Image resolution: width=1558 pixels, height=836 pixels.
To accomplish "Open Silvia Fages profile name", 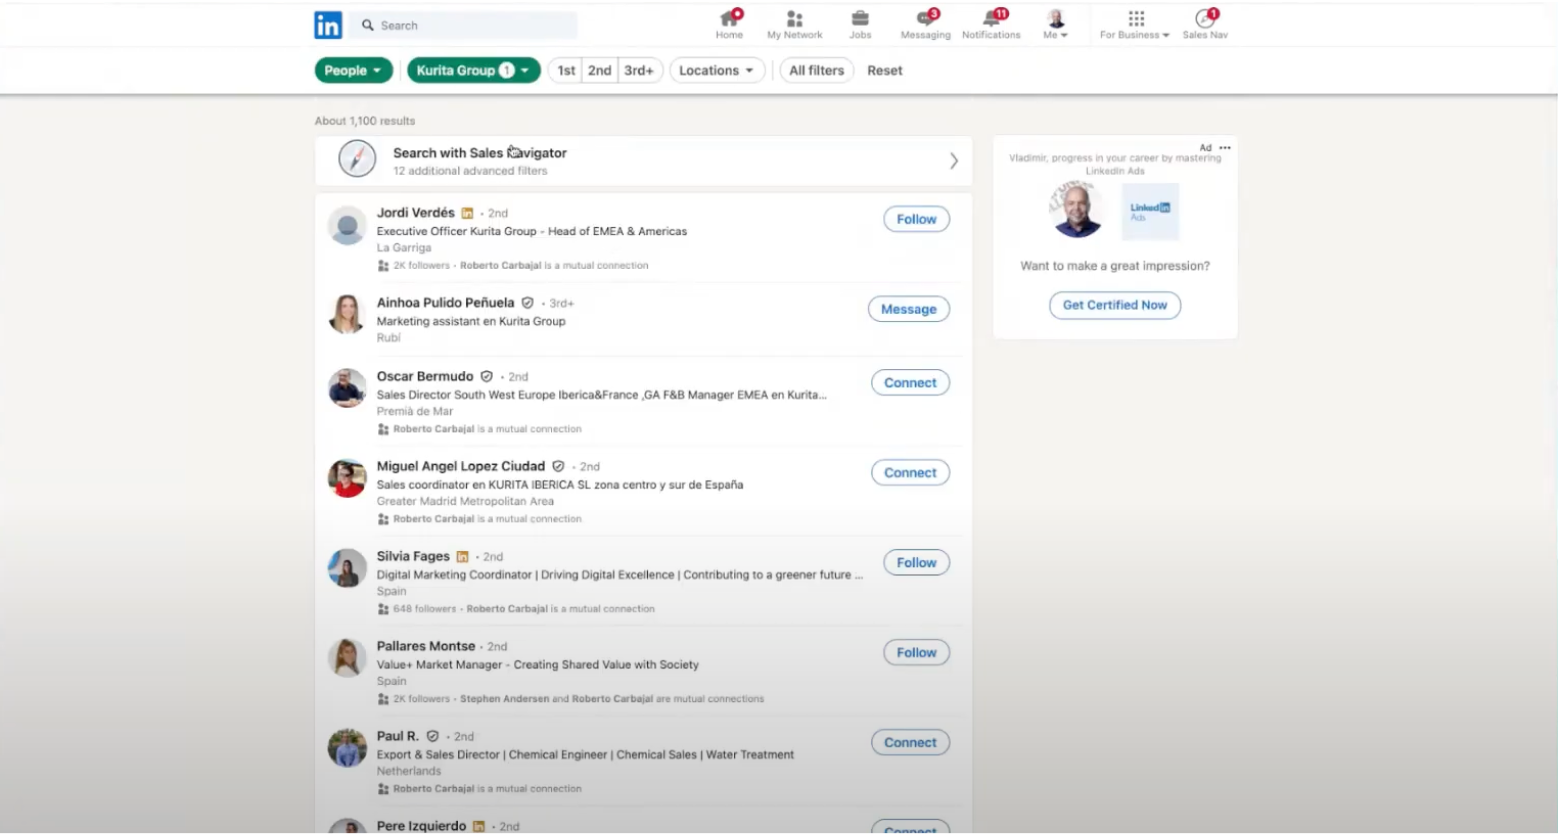I will [413, 557].
